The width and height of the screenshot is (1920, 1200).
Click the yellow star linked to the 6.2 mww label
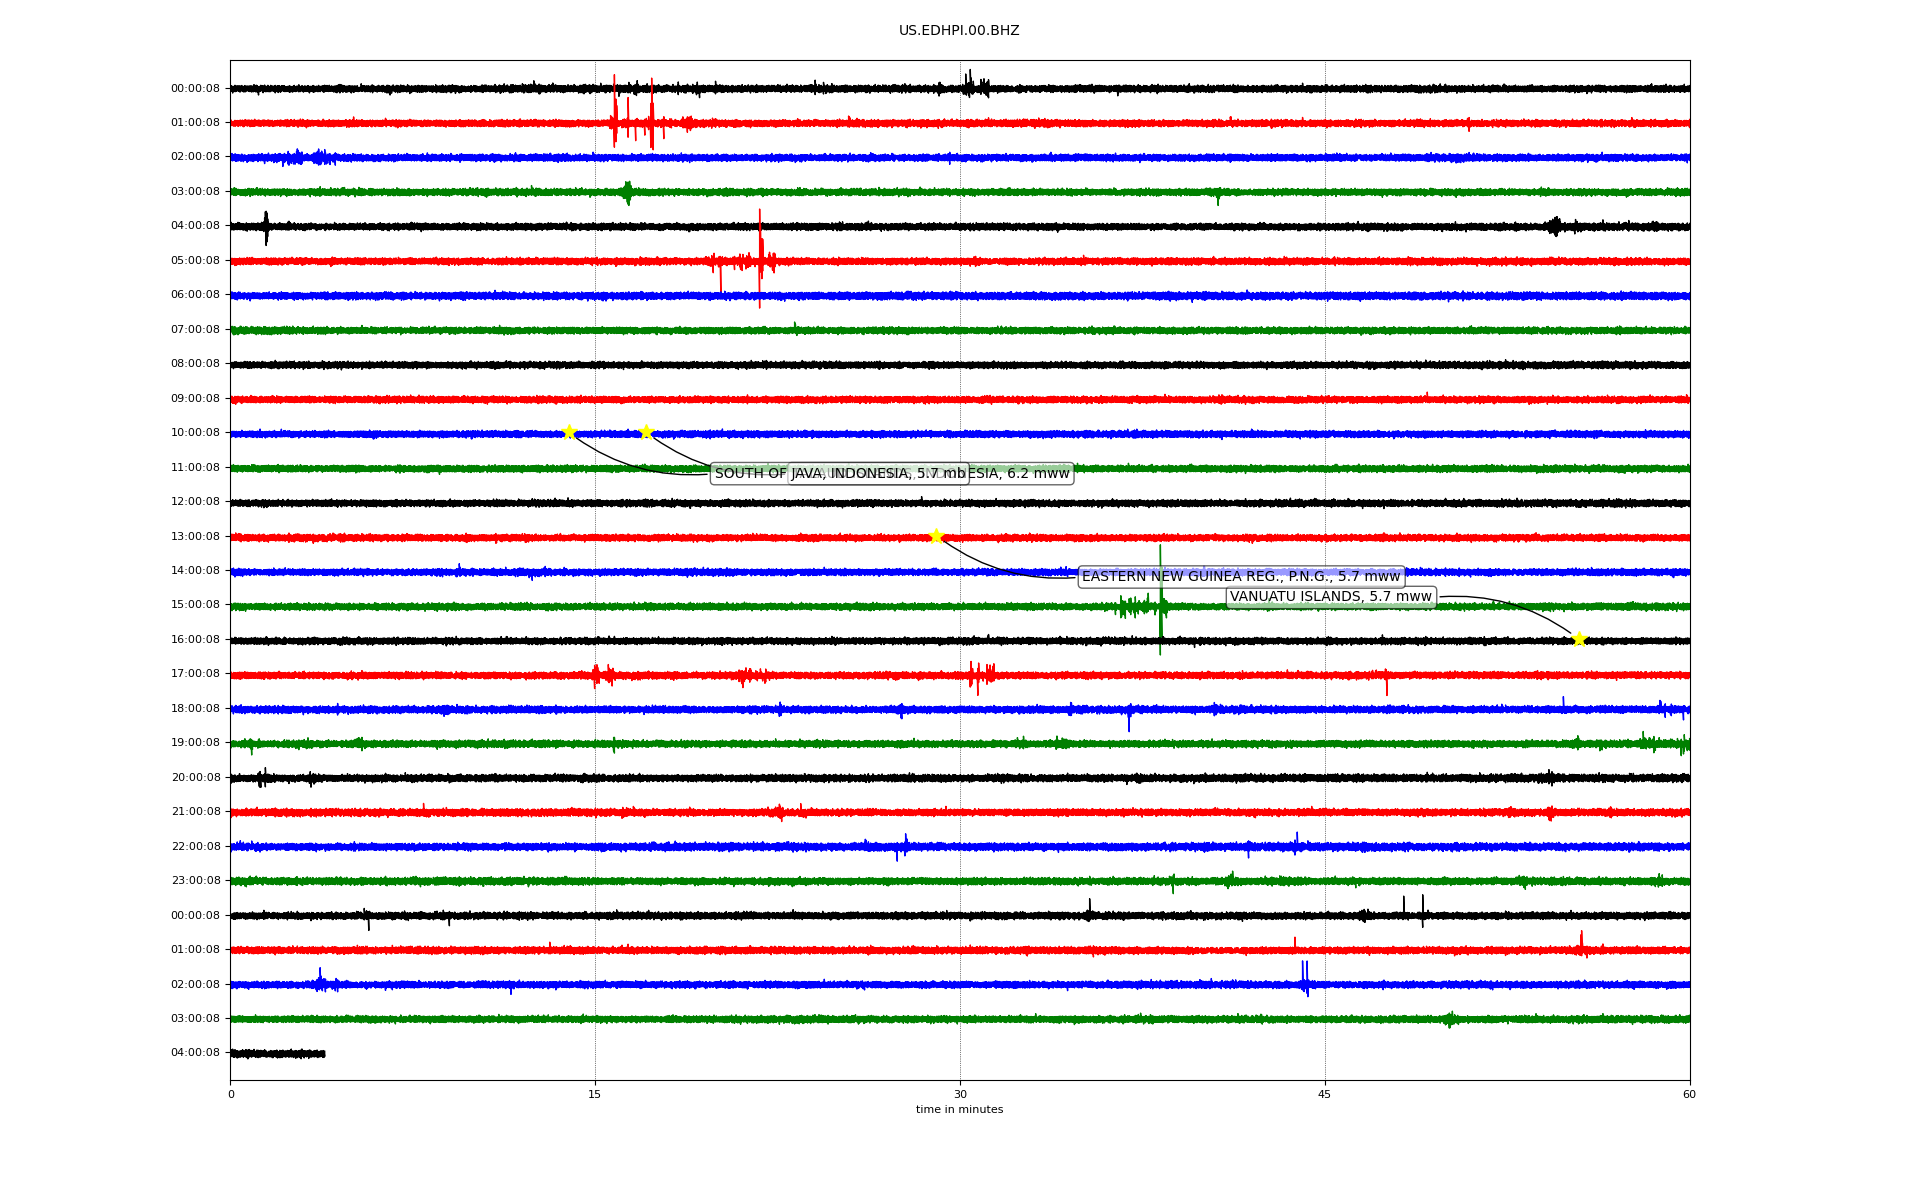[x=646, y=432]
